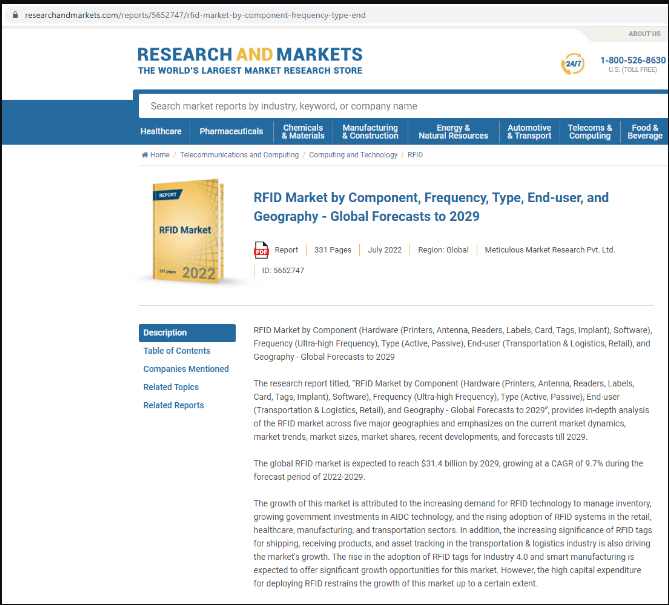Image resolution: width=669 pixels, height=605 pixels.
Task: Click paragraph mentioning $31.4 billion by 2029
Action: (x=448, y=470)
